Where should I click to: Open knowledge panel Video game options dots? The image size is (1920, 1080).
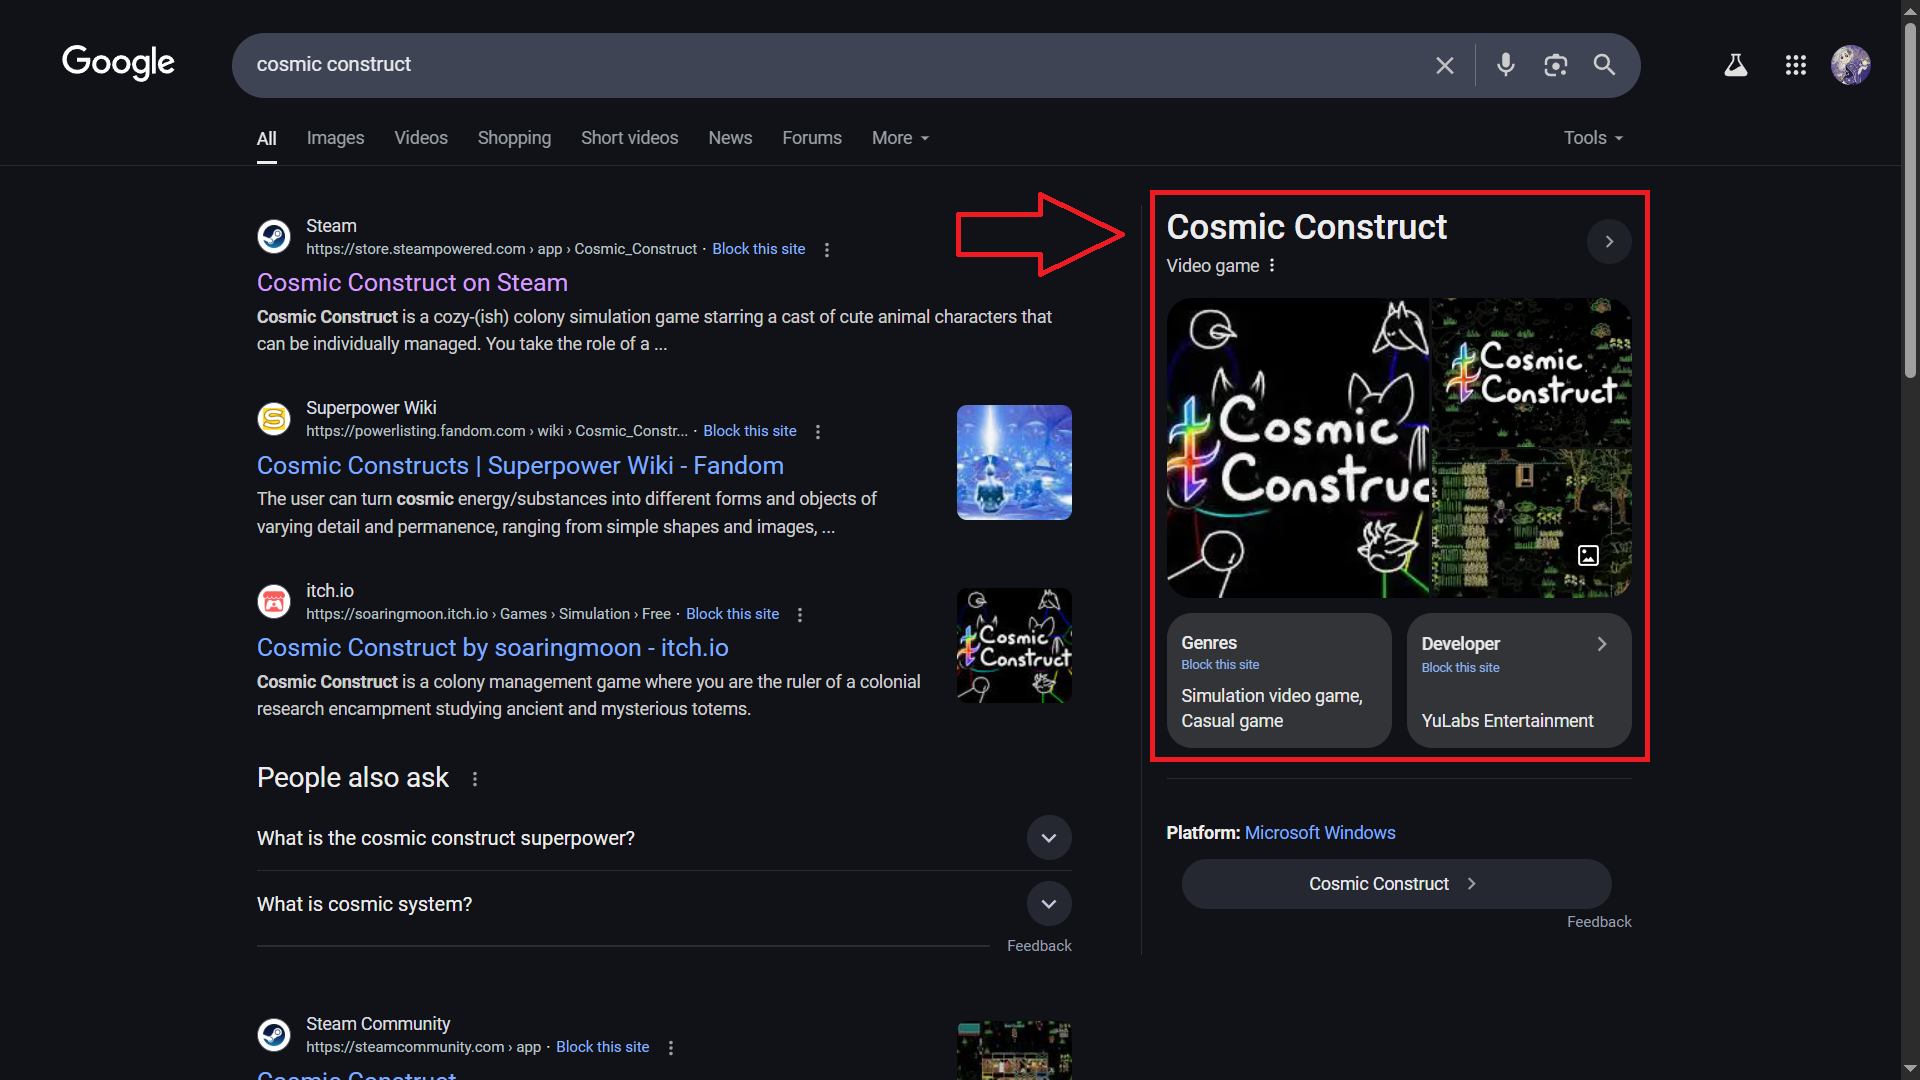pos(1272,266)
